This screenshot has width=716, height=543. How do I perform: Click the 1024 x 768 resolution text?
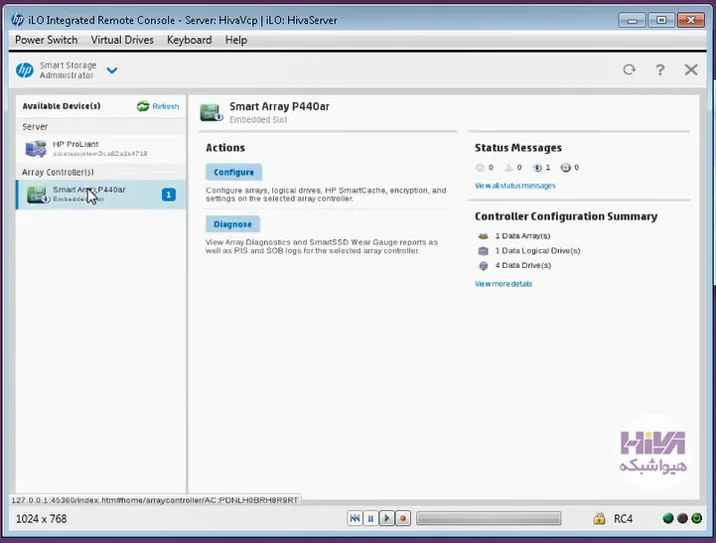click(x=41, y=519)
